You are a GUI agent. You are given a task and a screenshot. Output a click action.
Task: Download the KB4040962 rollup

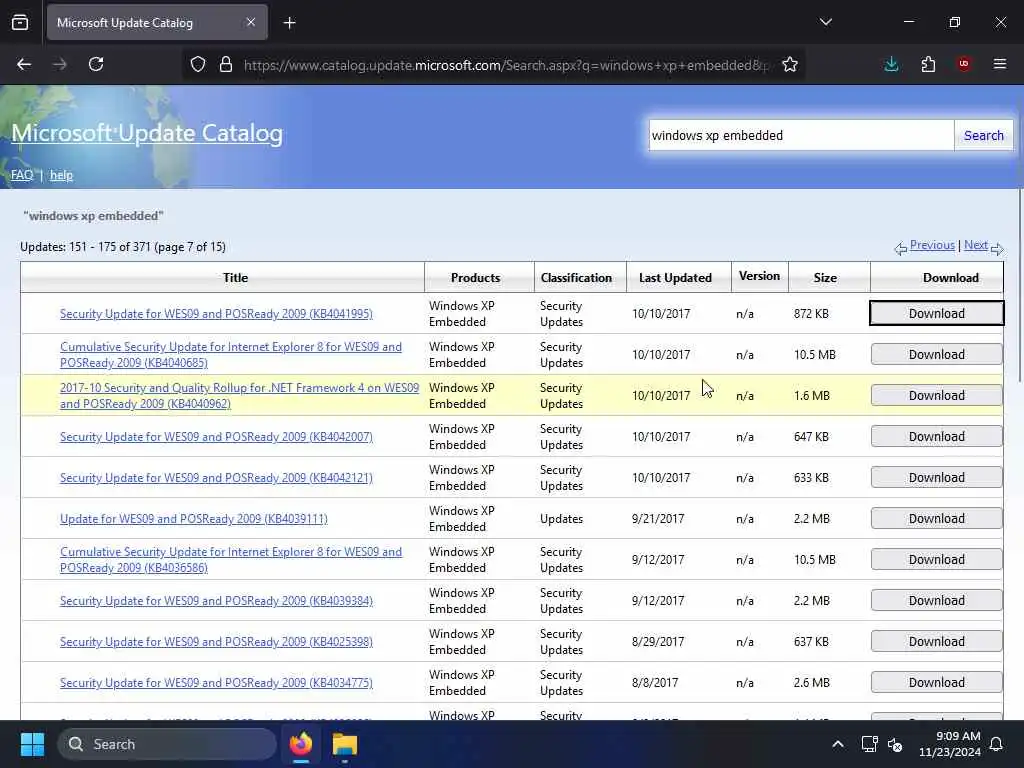click(x=936, y=396)
